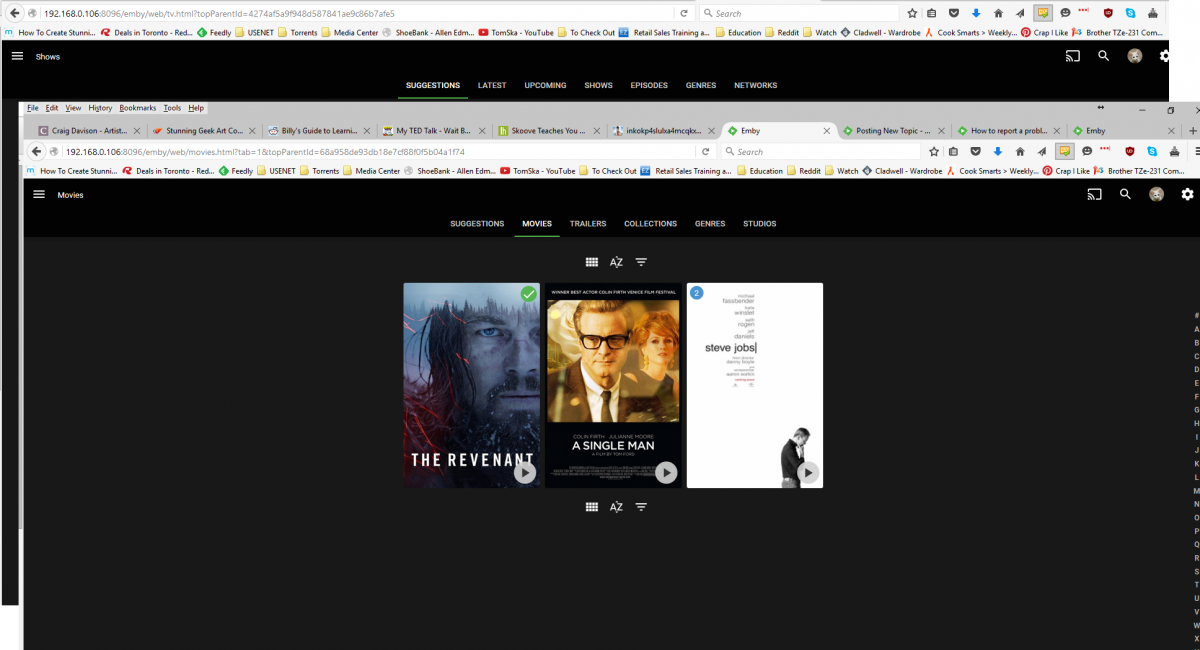This screenshot has width=1200, height=650.
Task: Switch to the How to report a problem tab
Action: click(1008, 130)
